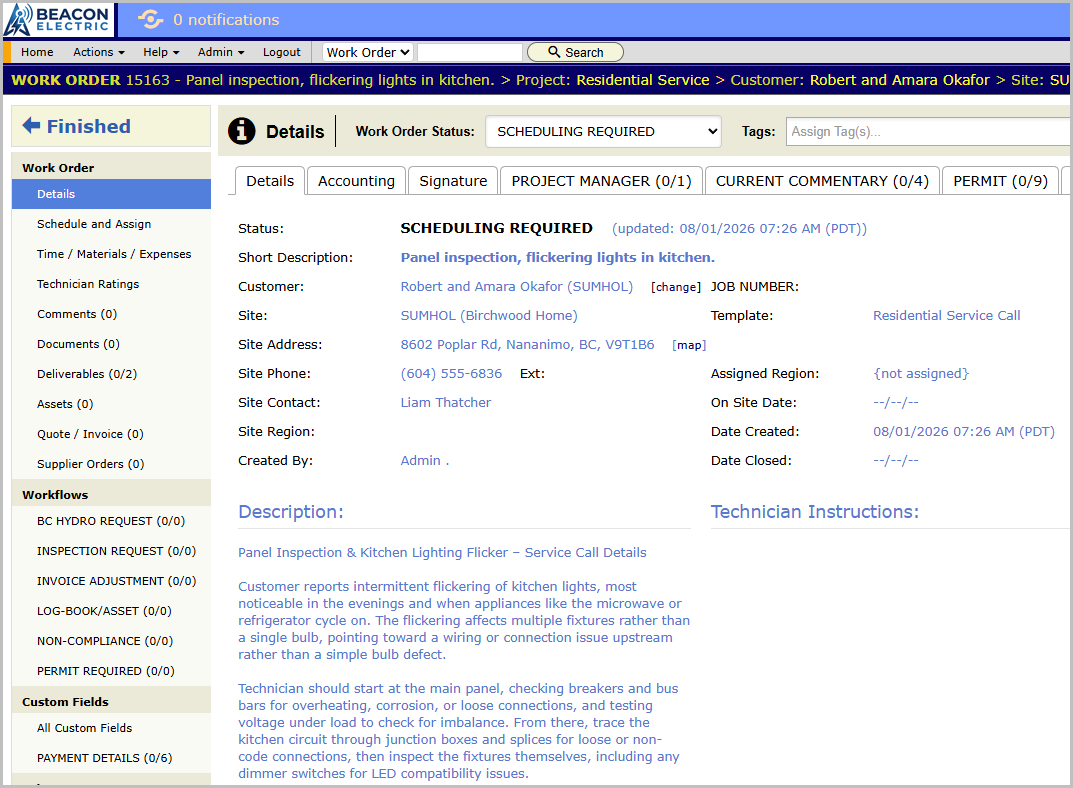The image size is (1073, 788).
Task: Click the [change] customer link
Action: pos(675,287)
